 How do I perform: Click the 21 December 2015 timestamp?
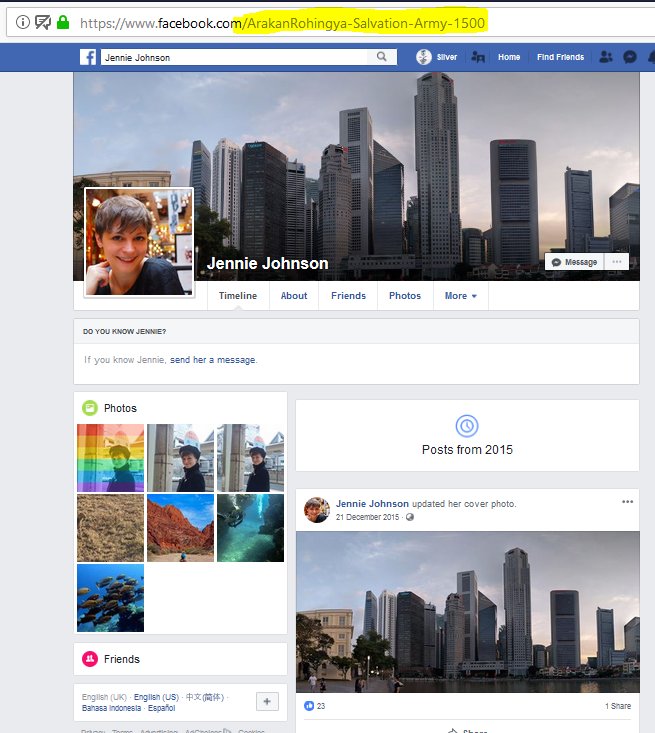point(367,517)
